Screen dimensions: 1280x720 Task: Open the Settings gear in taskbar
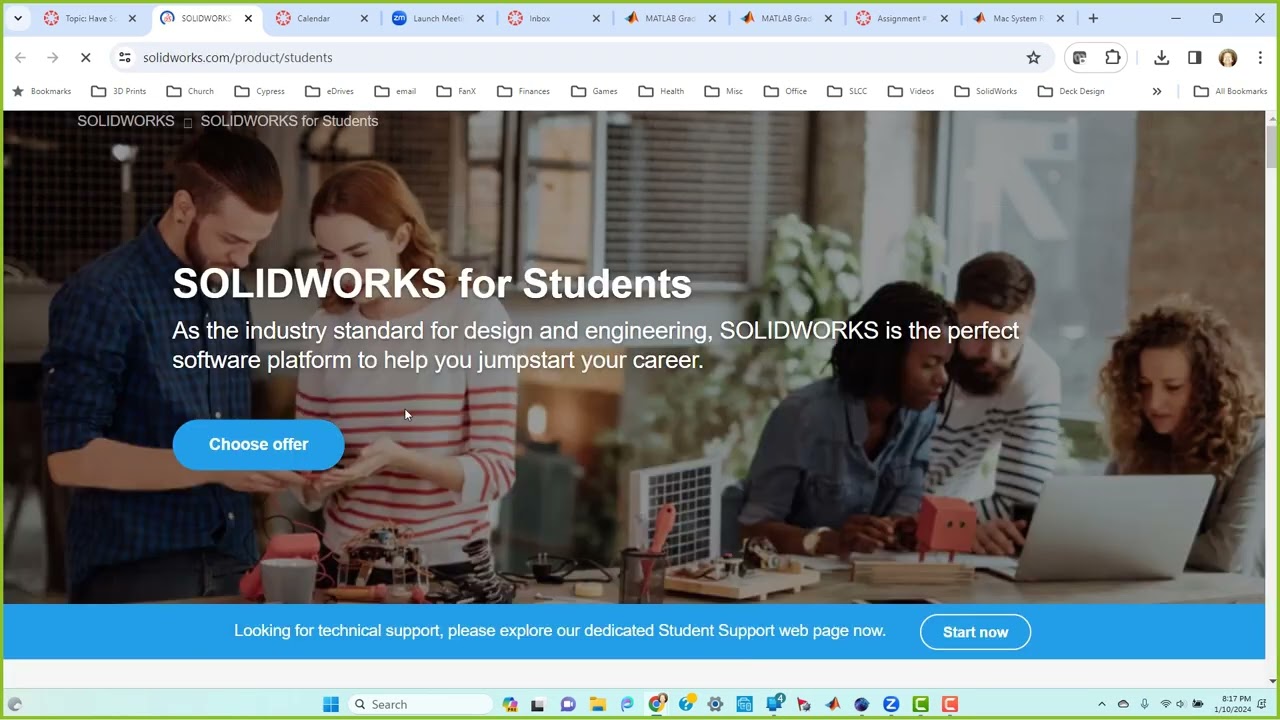[715, 705]
